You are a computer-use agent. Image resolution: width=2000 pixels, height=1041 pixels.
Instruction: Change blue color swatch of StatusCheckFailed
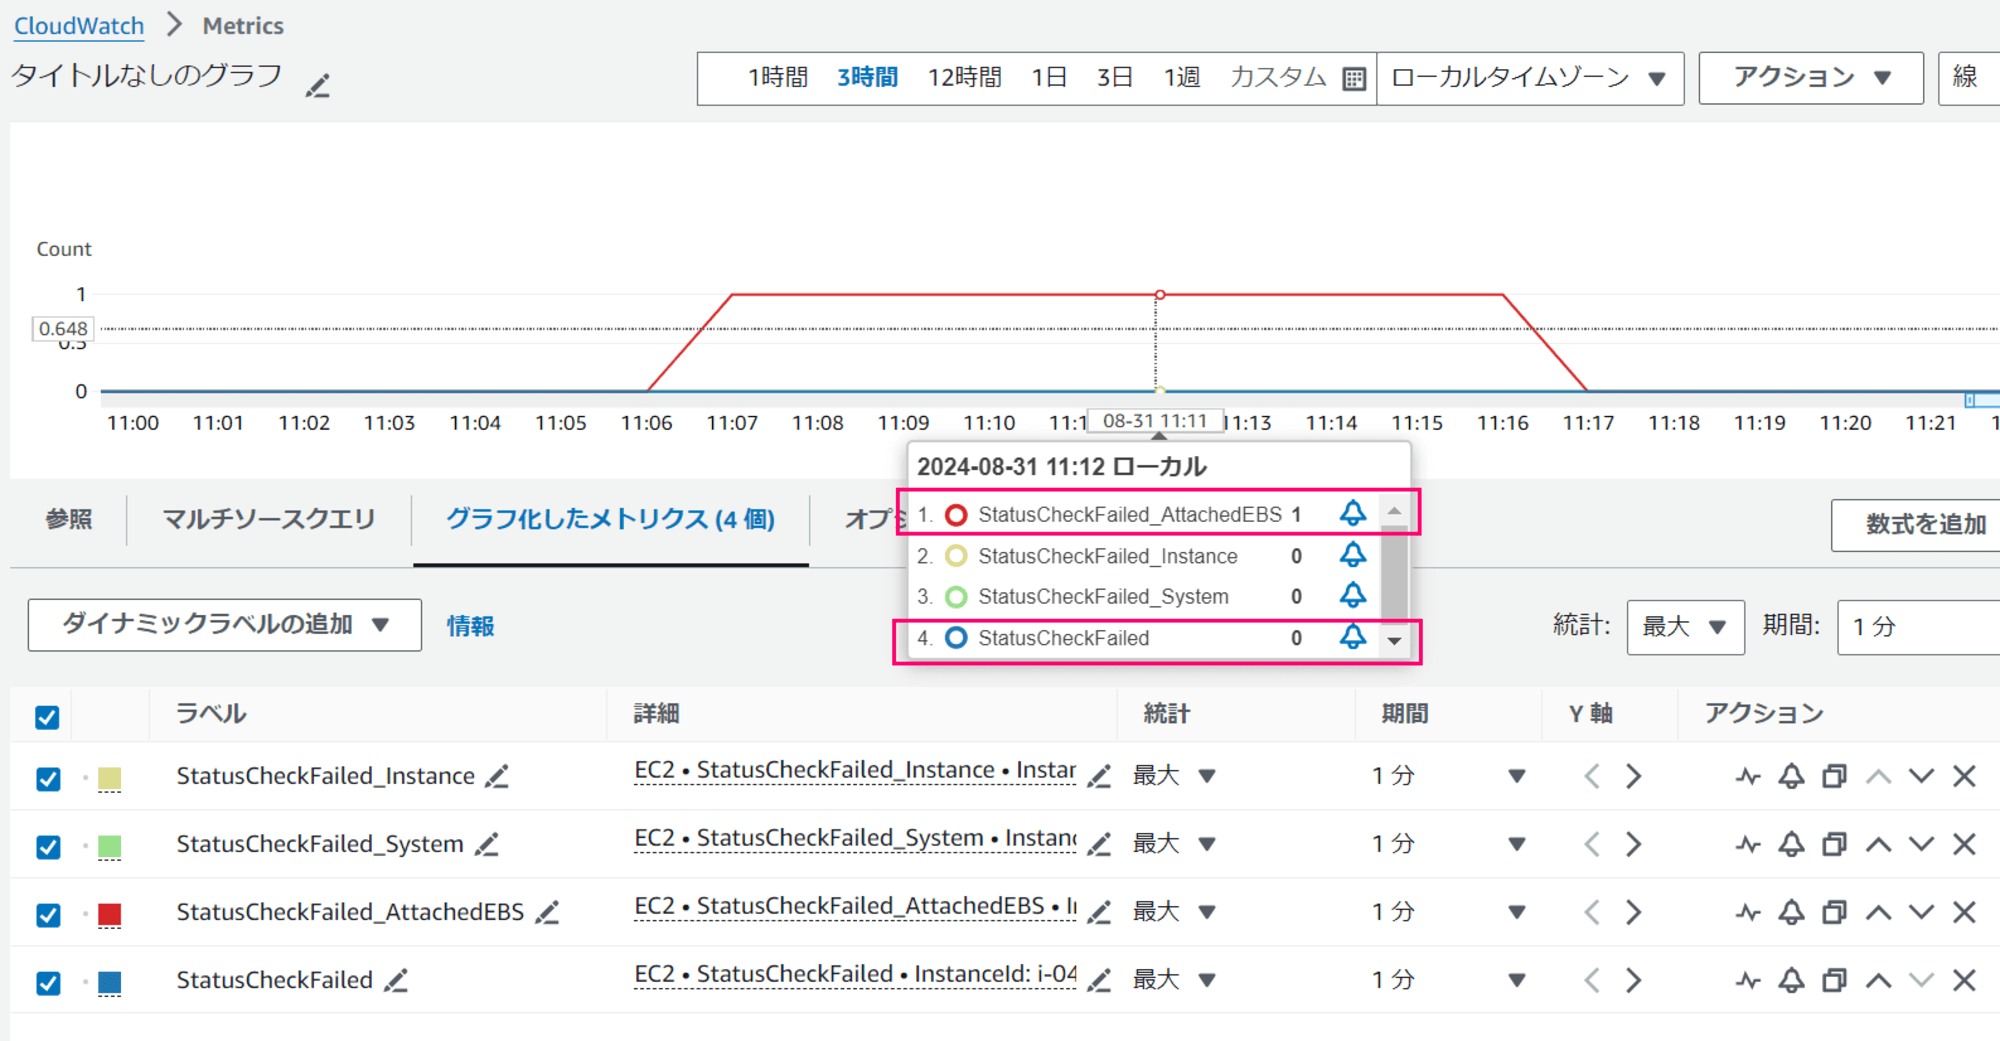coord(110,982)
